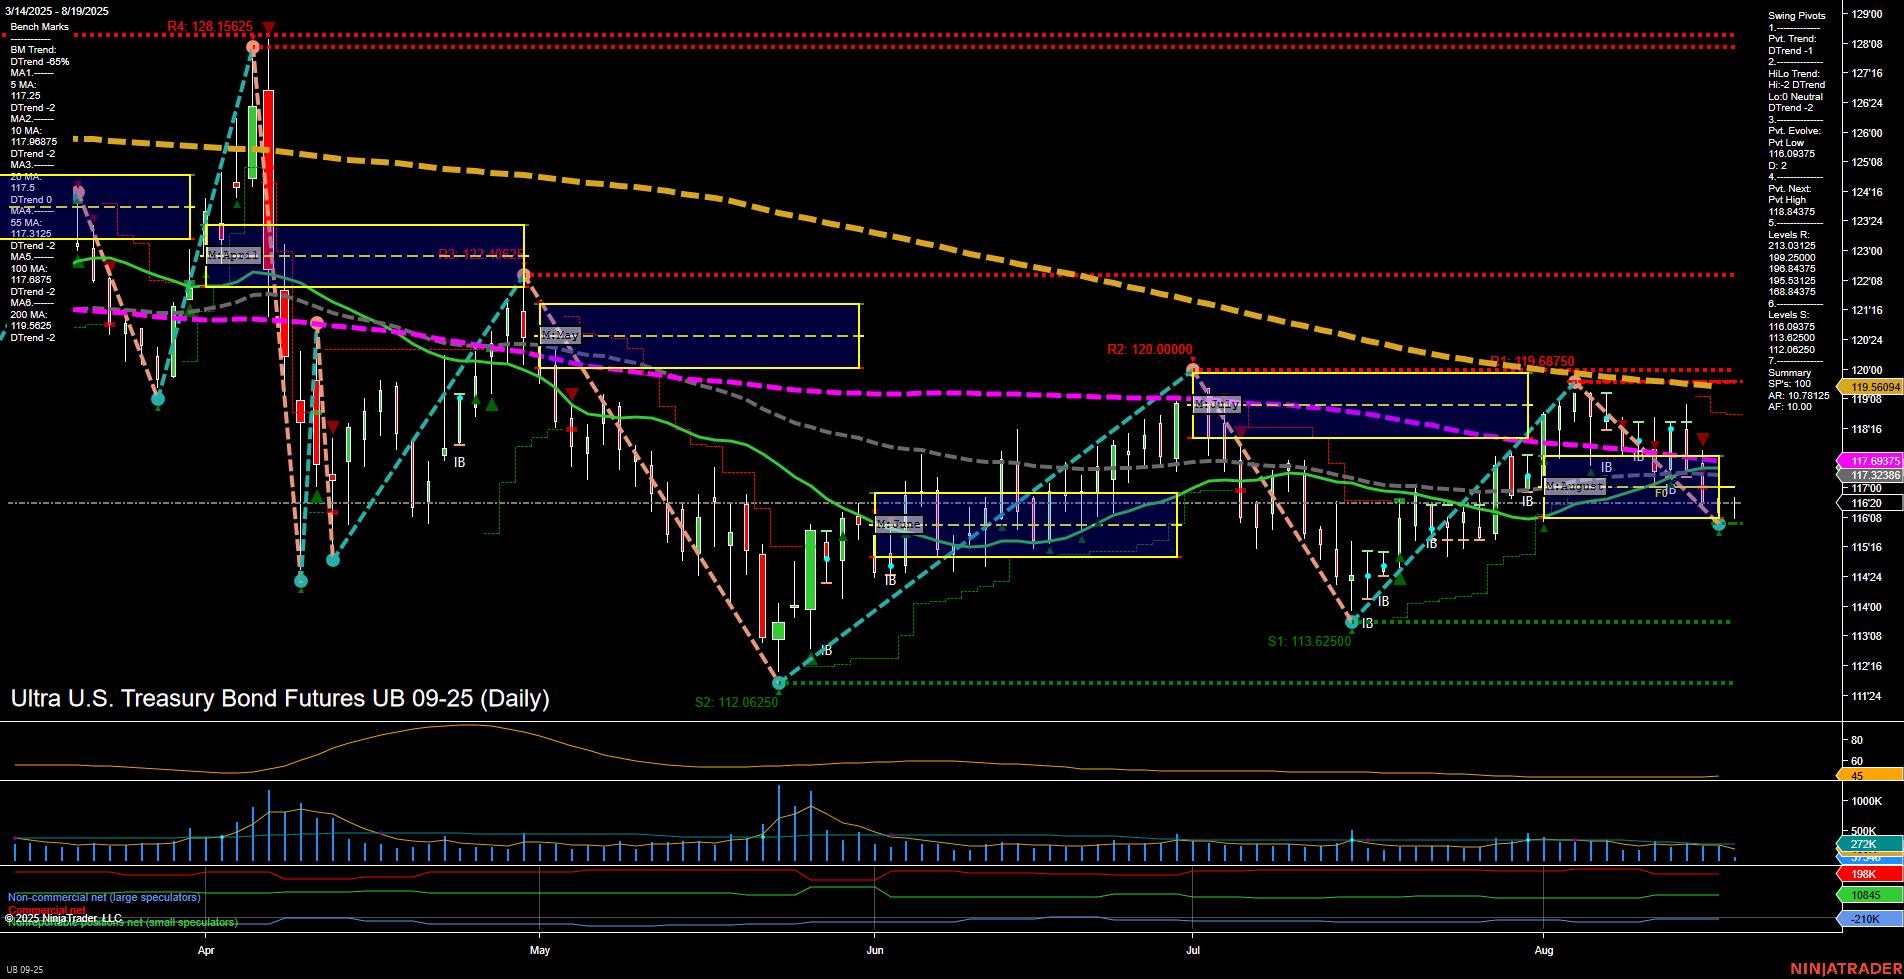Select the M-August label inside the August range box
This screenshot has height=979, width=1904.
tap(1575, 486)
